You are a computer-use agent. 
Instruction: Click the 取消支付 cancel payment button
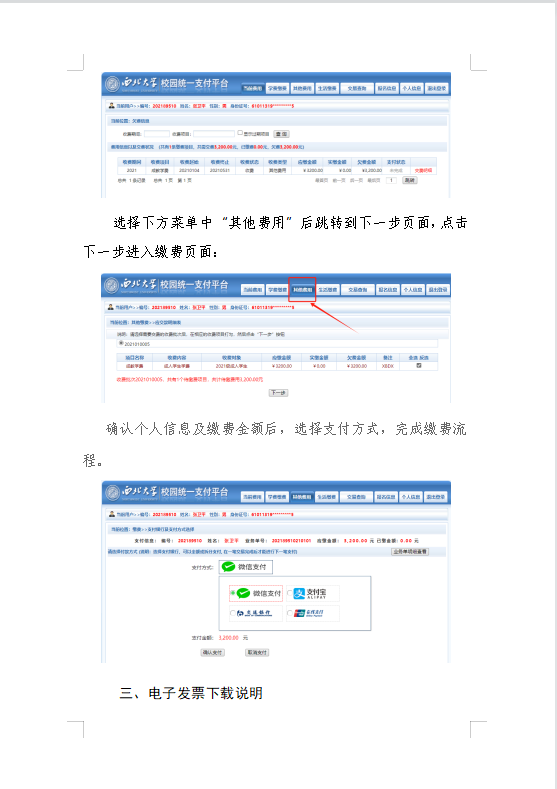[257, 653]
